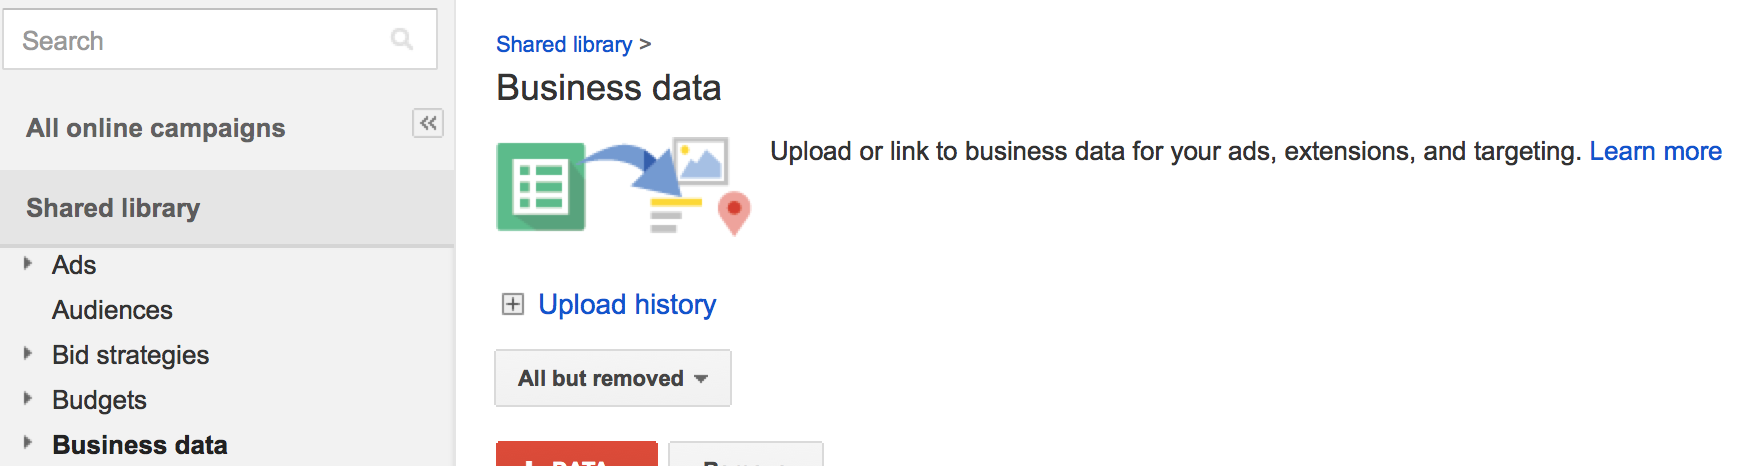Viewport: 1752px width, 466px height.
Task: Click the red map pin icon
Action: pyautogui.click(x=734, y=213)
